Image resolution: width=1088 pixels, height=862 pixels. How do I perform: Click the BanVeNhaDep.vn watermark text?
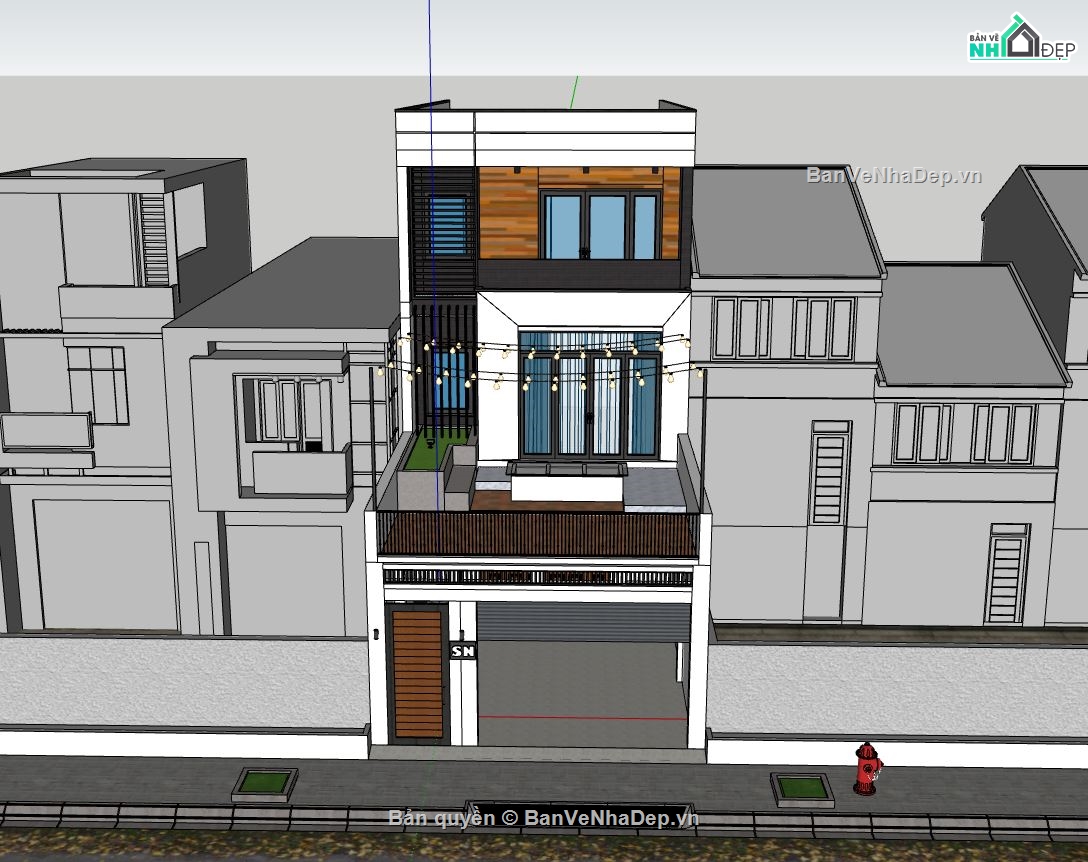coord(894,176)
